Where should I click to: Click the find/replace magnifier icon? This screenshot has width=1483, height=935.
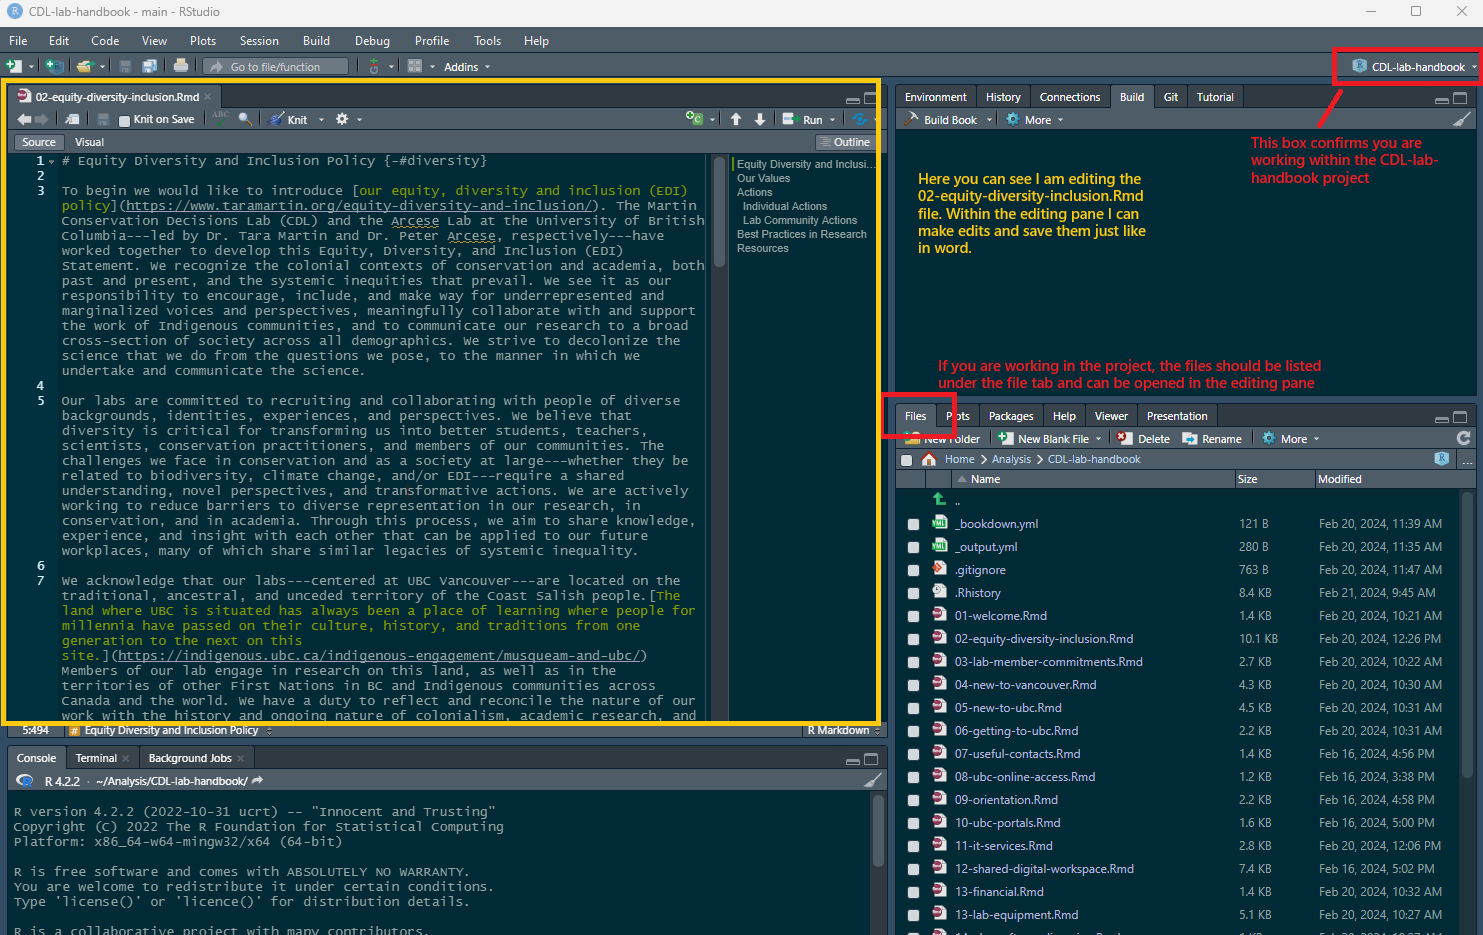coord(245,119)
